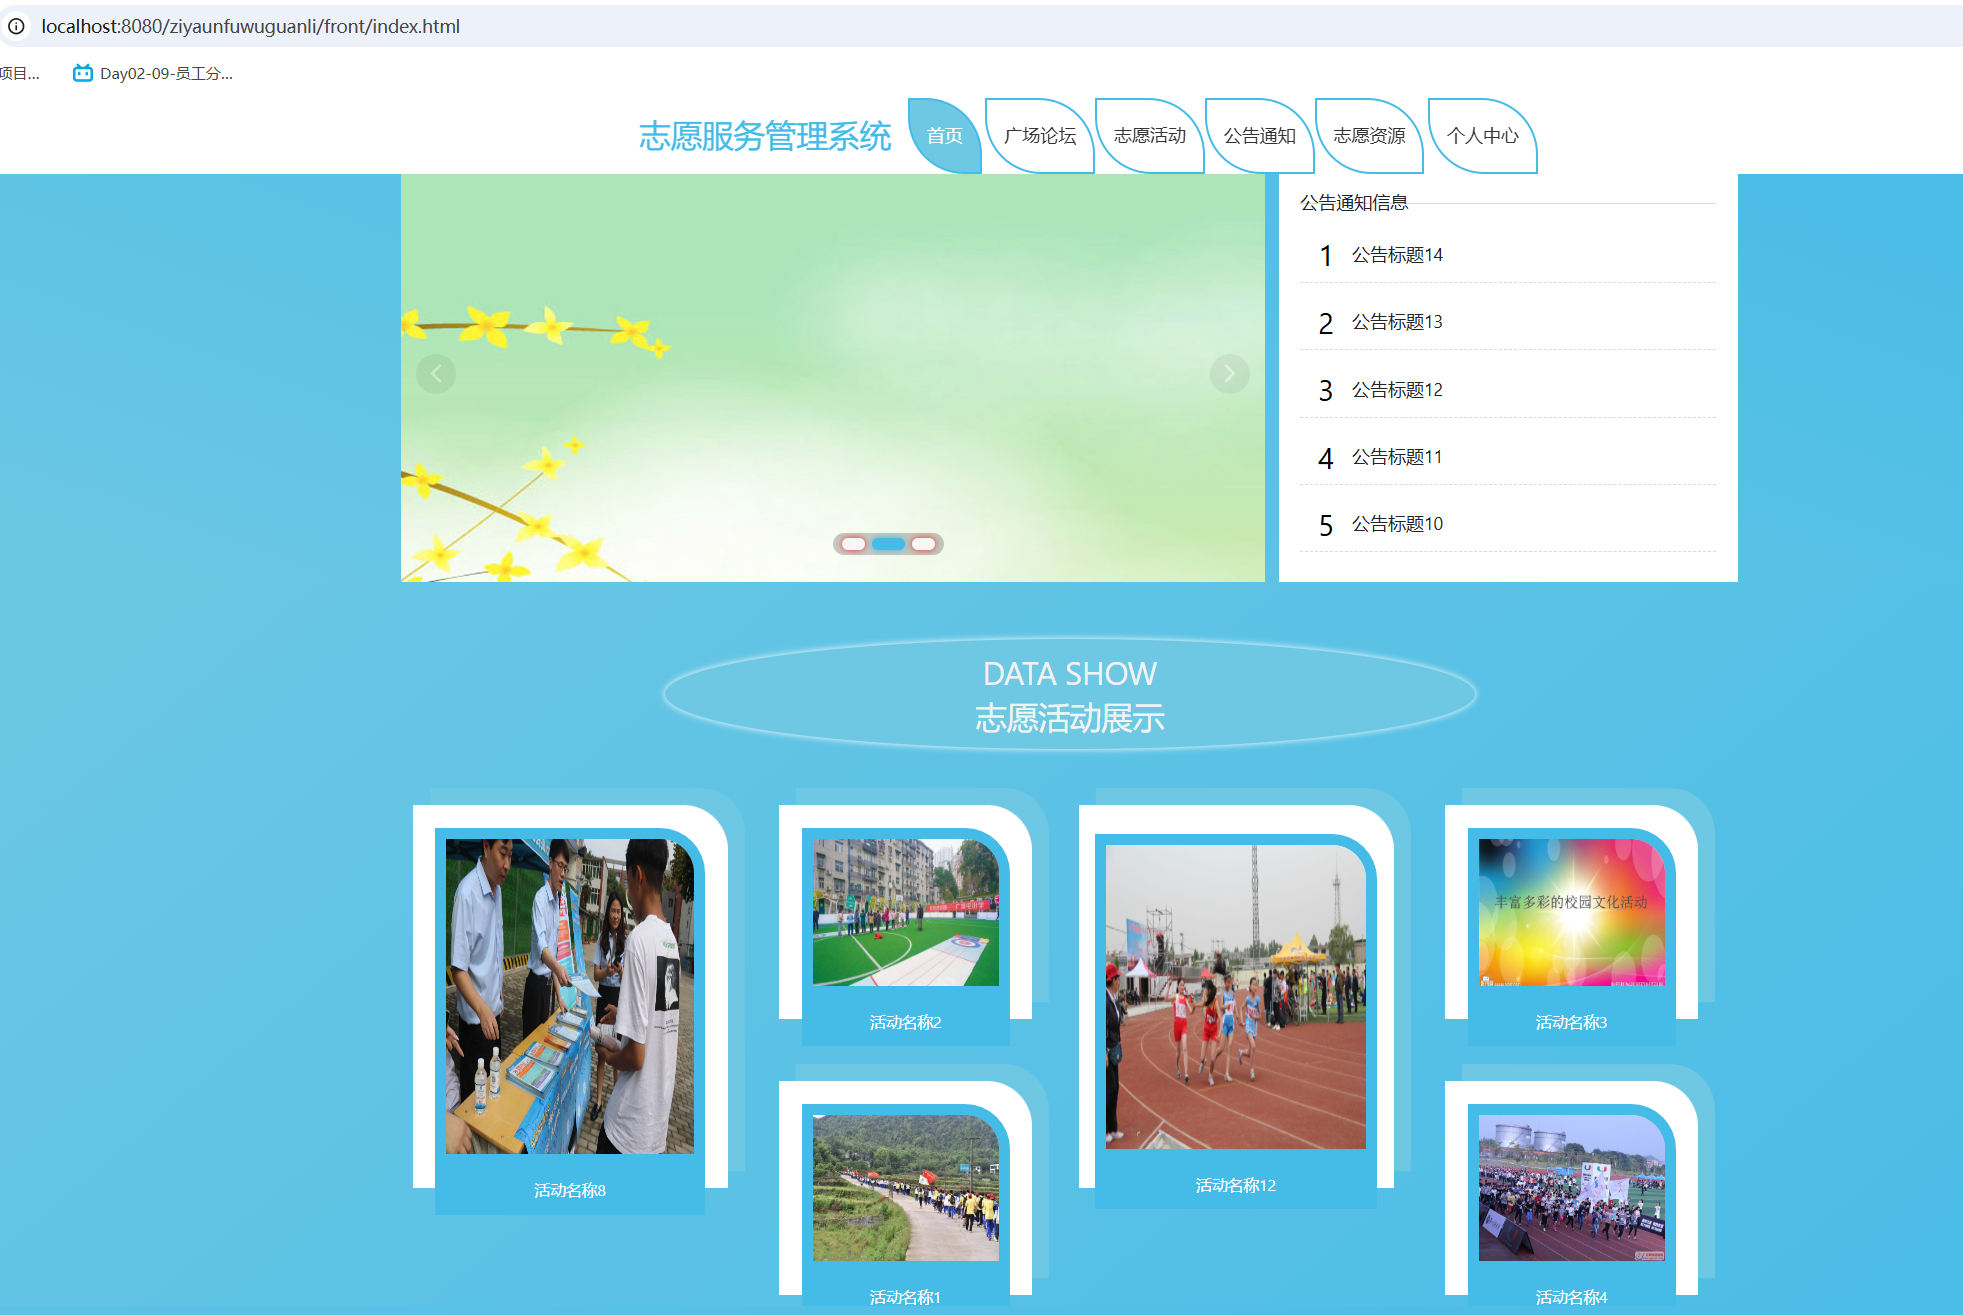
Task: Click the carousel previous arrow
Action: 436,374
